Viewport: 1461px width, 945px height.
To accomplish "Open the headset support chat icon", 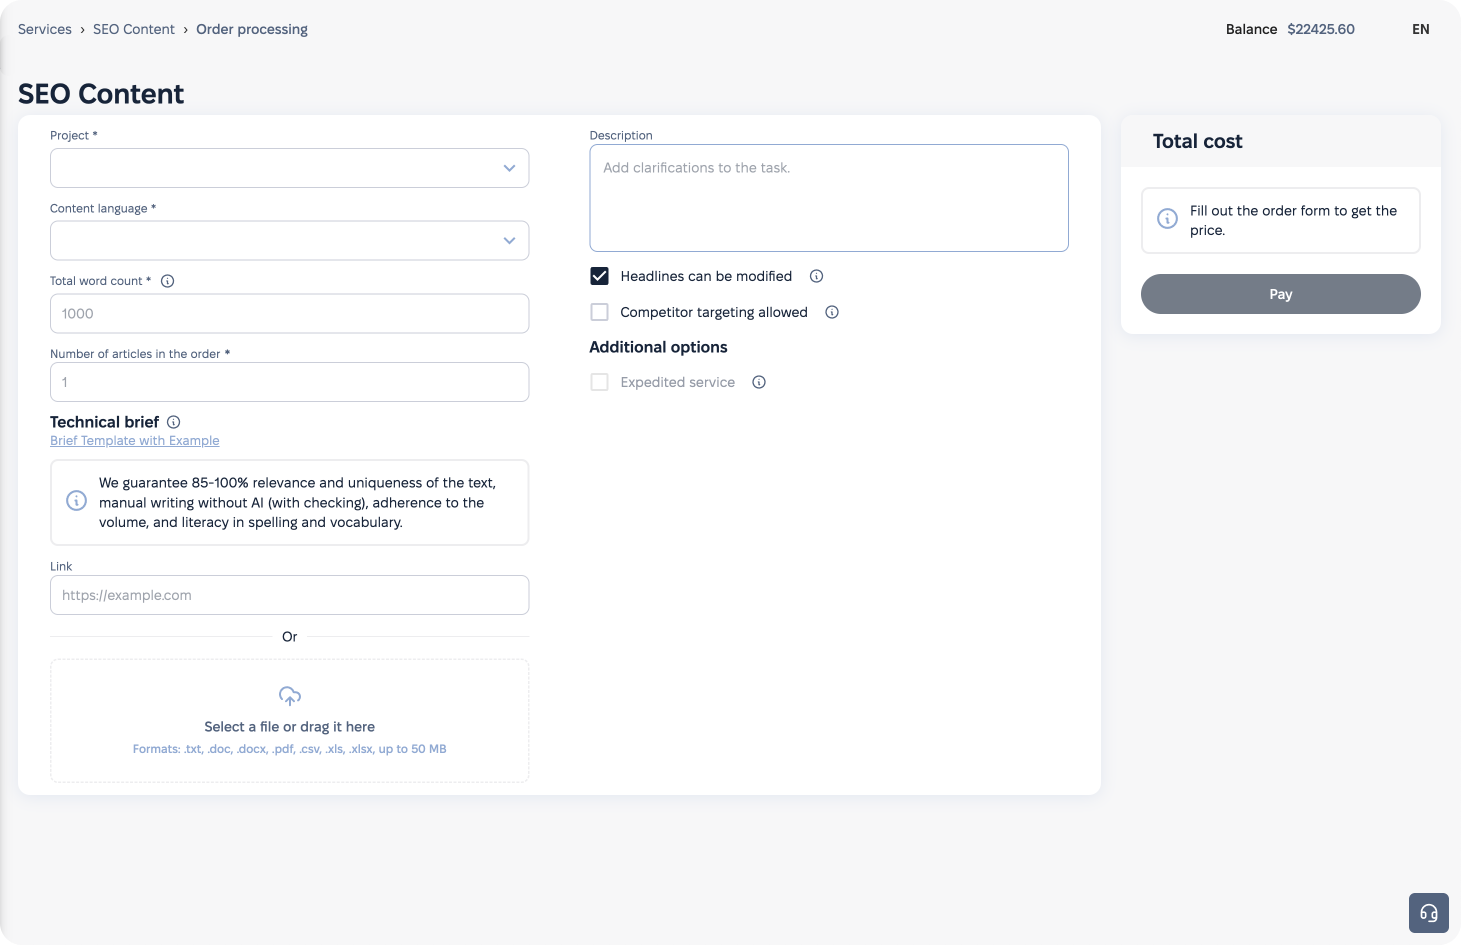I will pos(1428,913).
